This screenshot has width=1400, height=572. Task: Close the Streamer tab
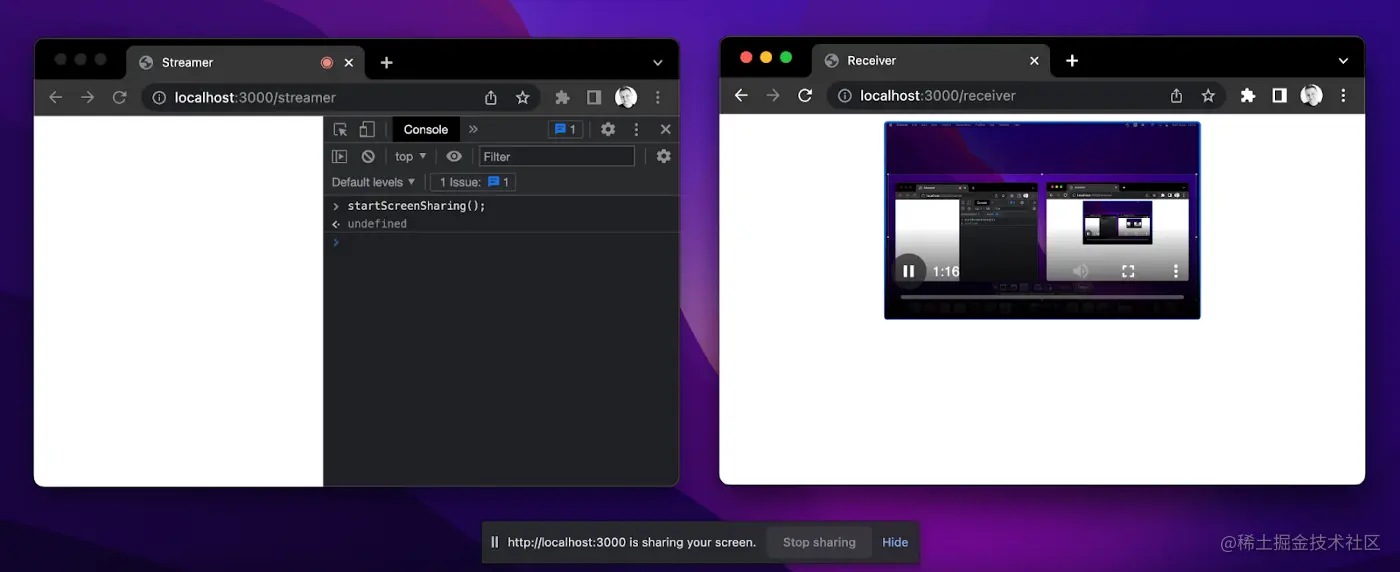(349, 62)
